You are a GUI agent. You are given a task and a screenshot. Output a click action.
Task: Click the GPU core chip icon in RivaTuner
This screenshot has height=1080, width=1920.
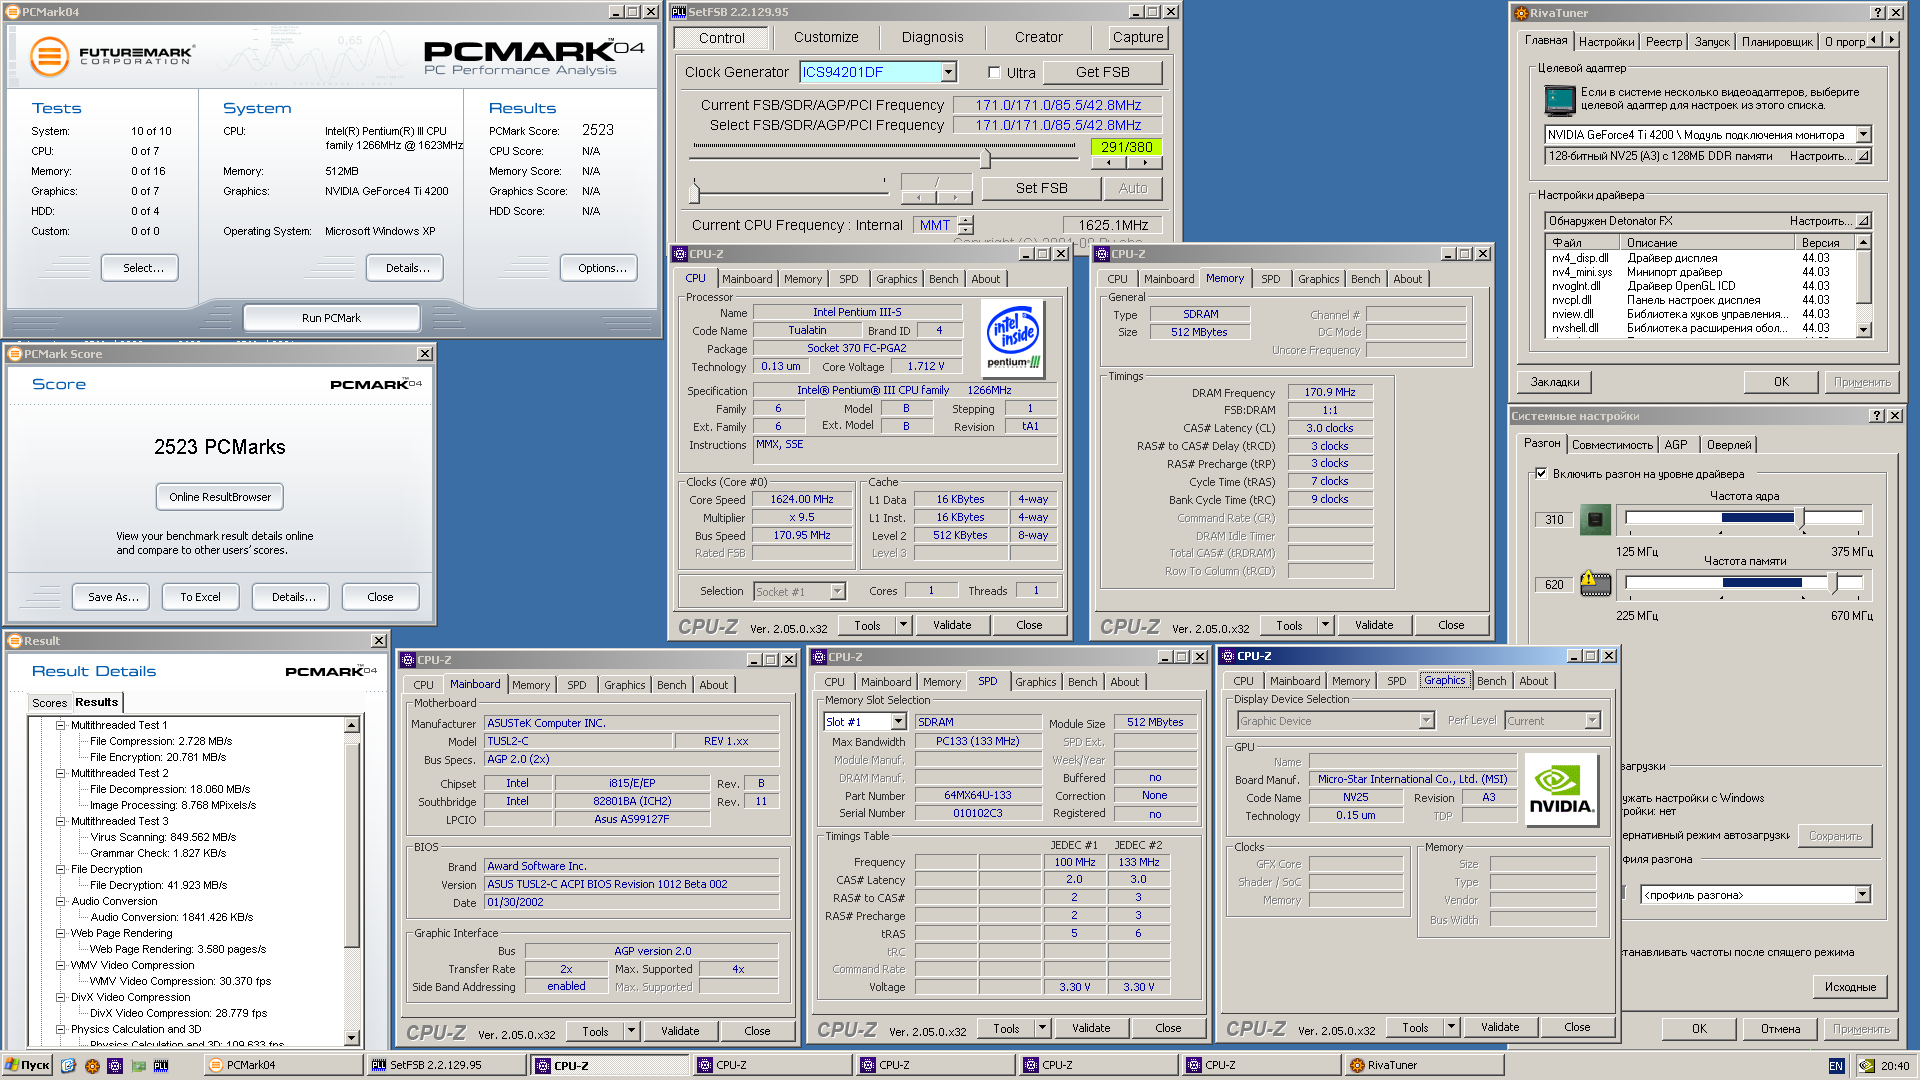[1595, 519]
